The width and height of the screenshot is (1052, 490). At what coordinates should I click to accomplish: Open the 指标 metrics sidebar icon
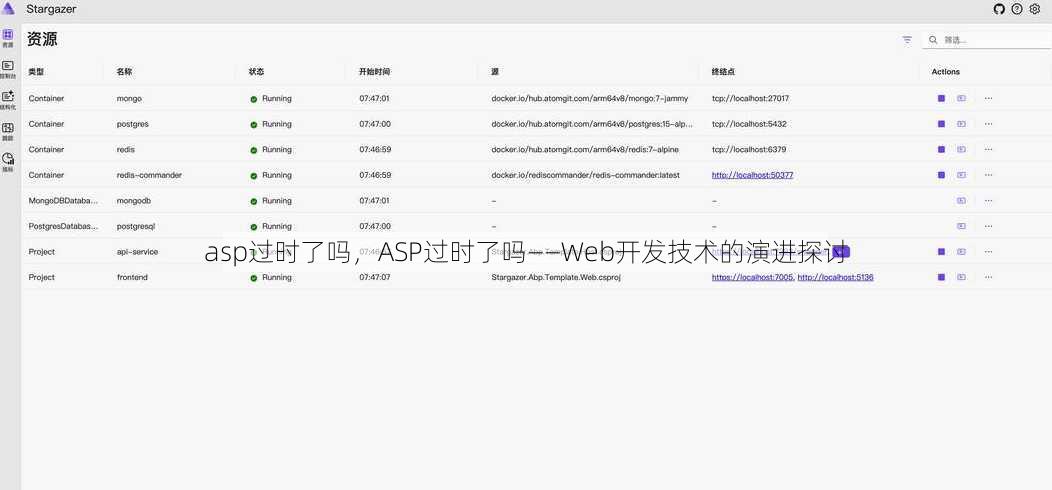coord(8,162)
